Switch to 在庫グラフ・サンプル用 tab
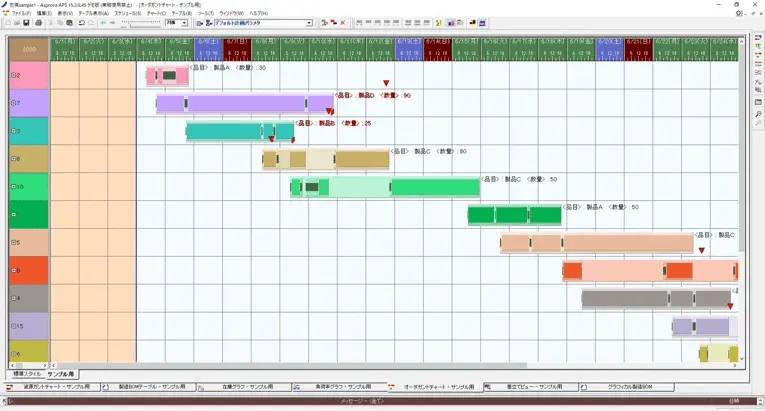 pos(242,386)
